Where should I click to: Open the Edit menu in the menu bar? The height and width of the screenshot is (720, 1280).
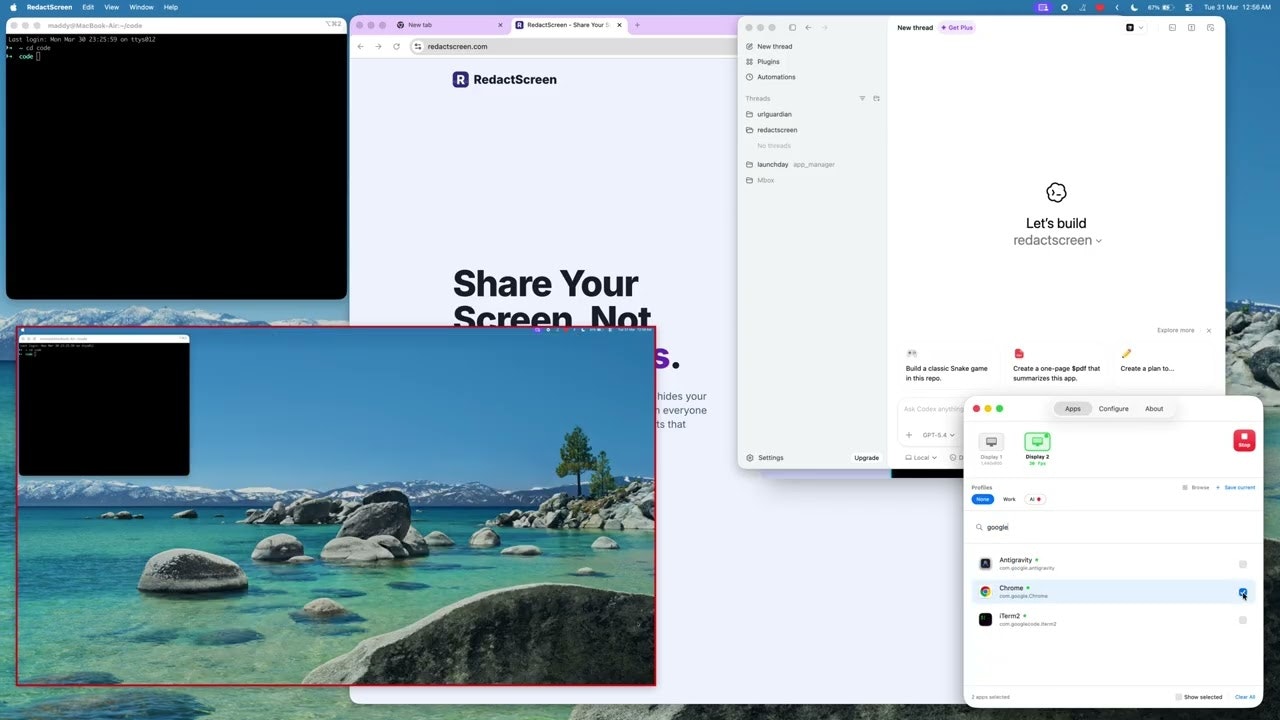point(88,7)
